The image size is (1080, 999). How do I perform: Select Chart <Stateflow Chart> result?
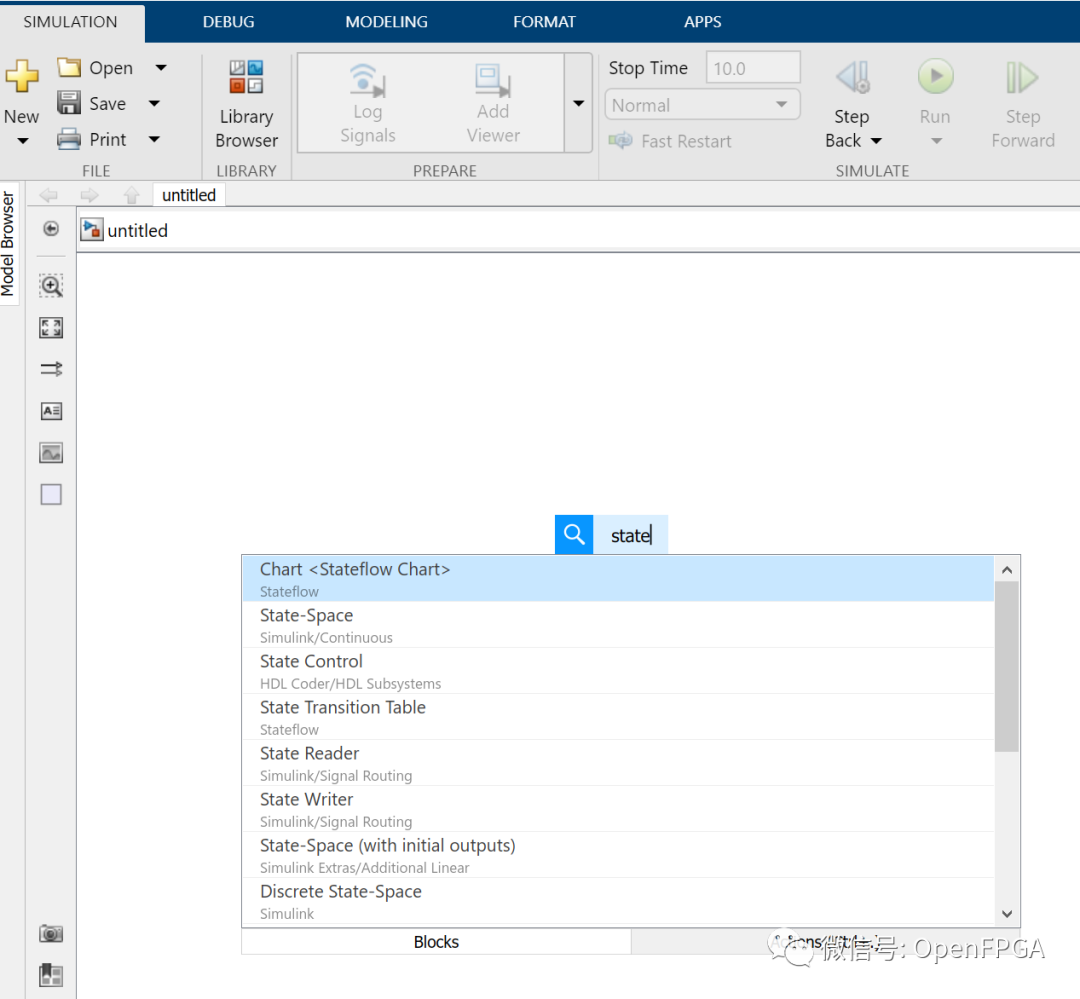[618, 579]
